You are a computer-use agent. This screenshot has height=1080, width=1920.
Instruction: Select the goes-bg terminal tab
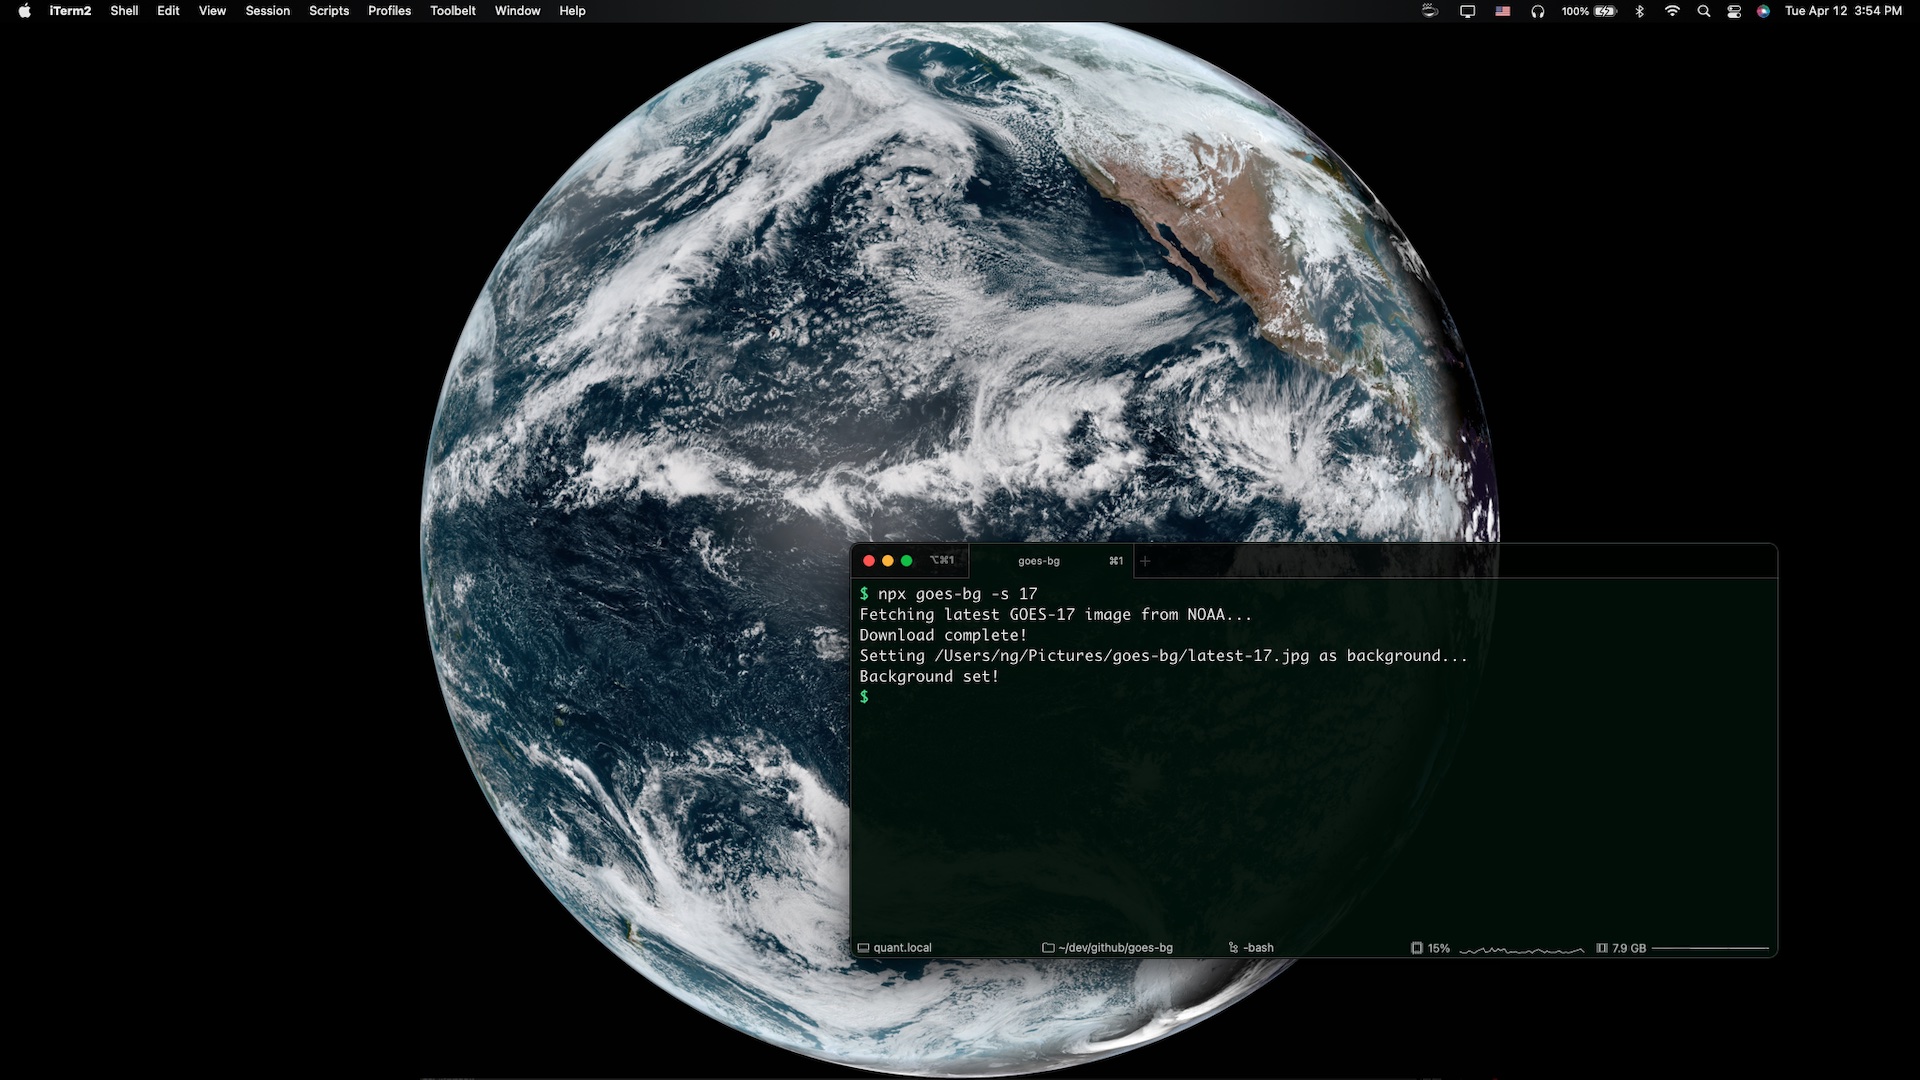point(1038,561)
